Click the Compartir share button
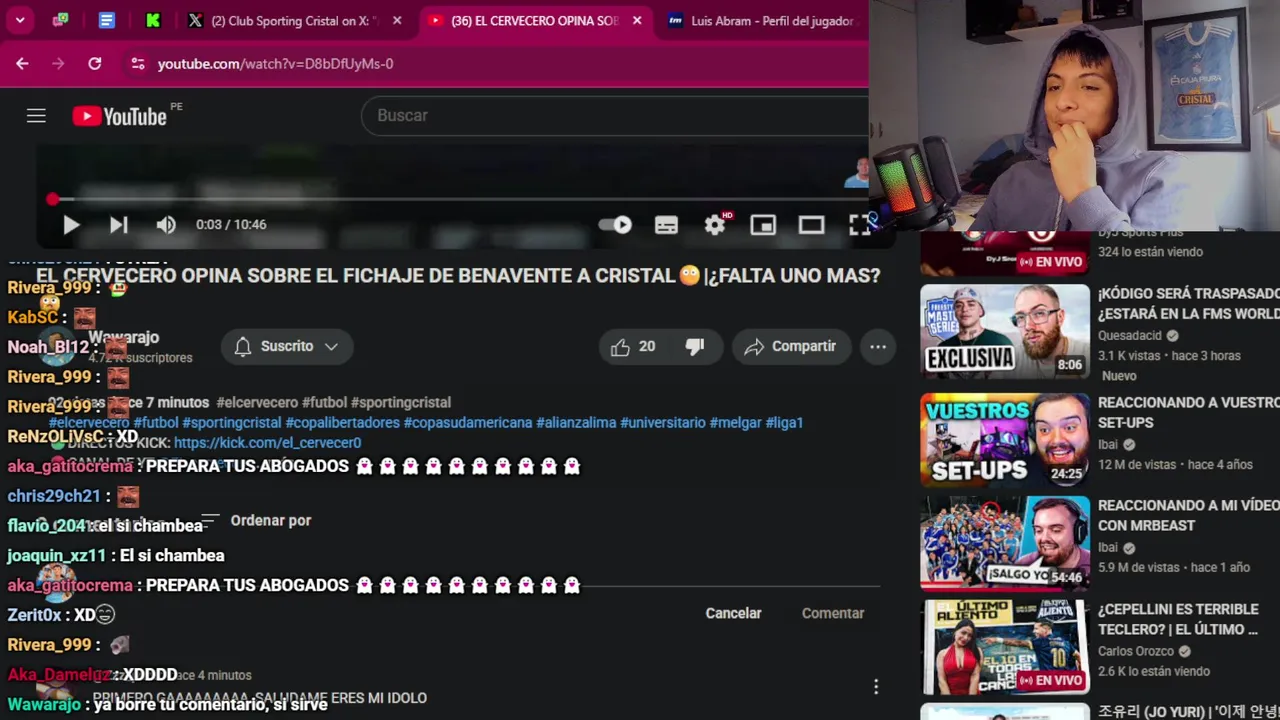This screenshot has height=720, width=1280. coord(790,346)
